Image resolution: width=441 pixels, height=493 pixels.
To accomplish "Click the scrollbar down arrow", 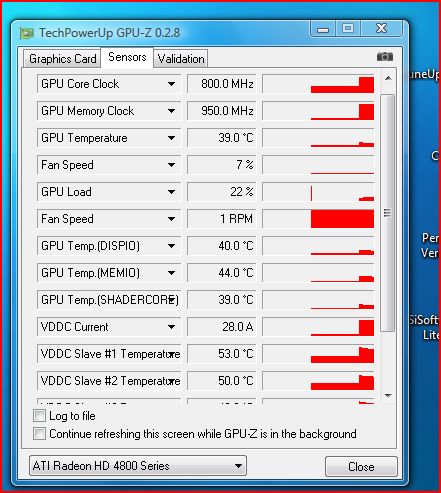I will pyautogui.click(x=388, y=396).
